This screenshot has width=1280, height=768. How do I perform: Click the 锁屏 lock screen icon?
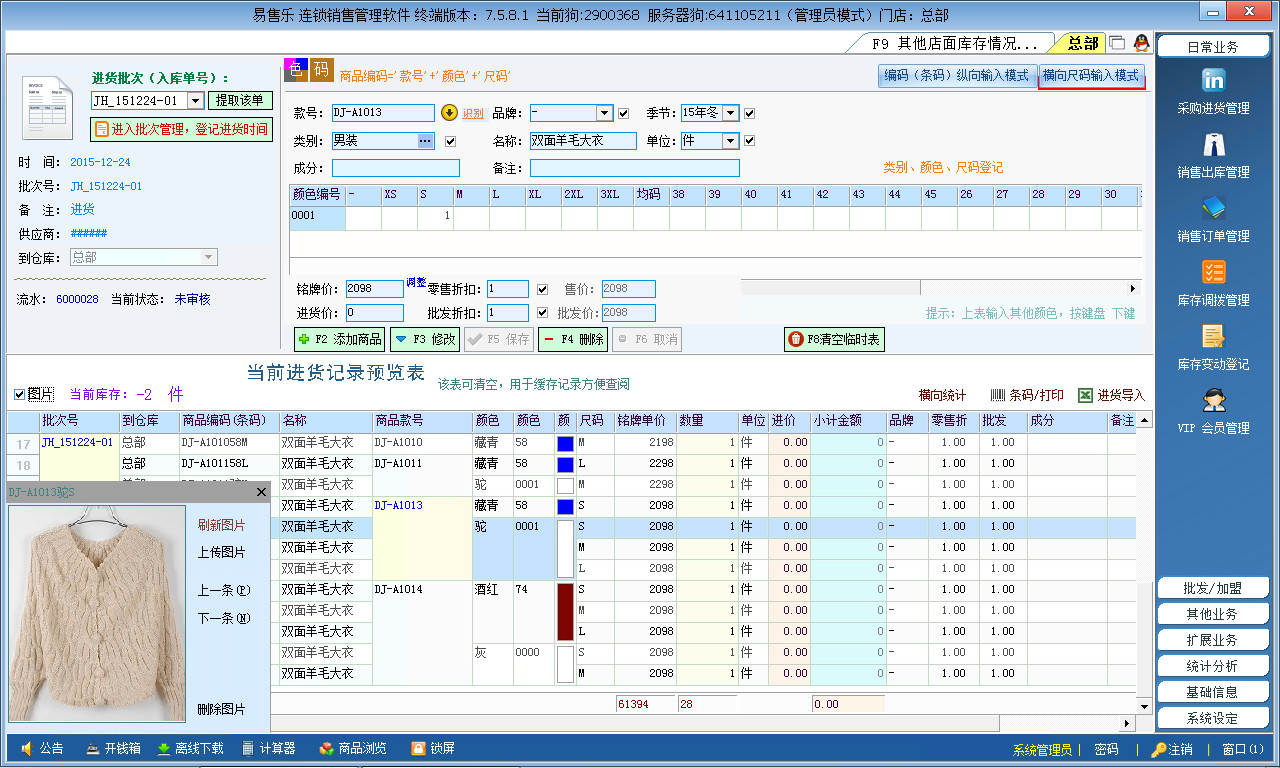point(418,748)
